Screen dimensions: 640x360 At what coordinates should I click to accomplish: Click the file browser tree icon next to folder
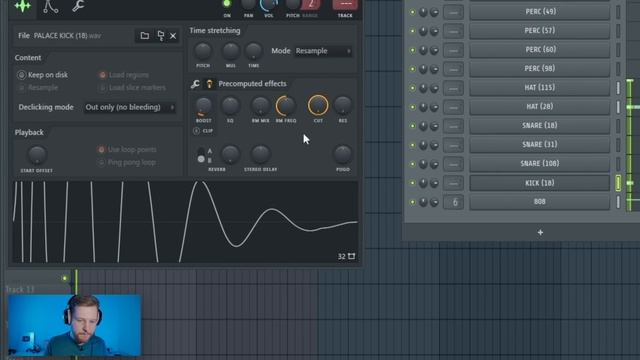pos(160,36)
